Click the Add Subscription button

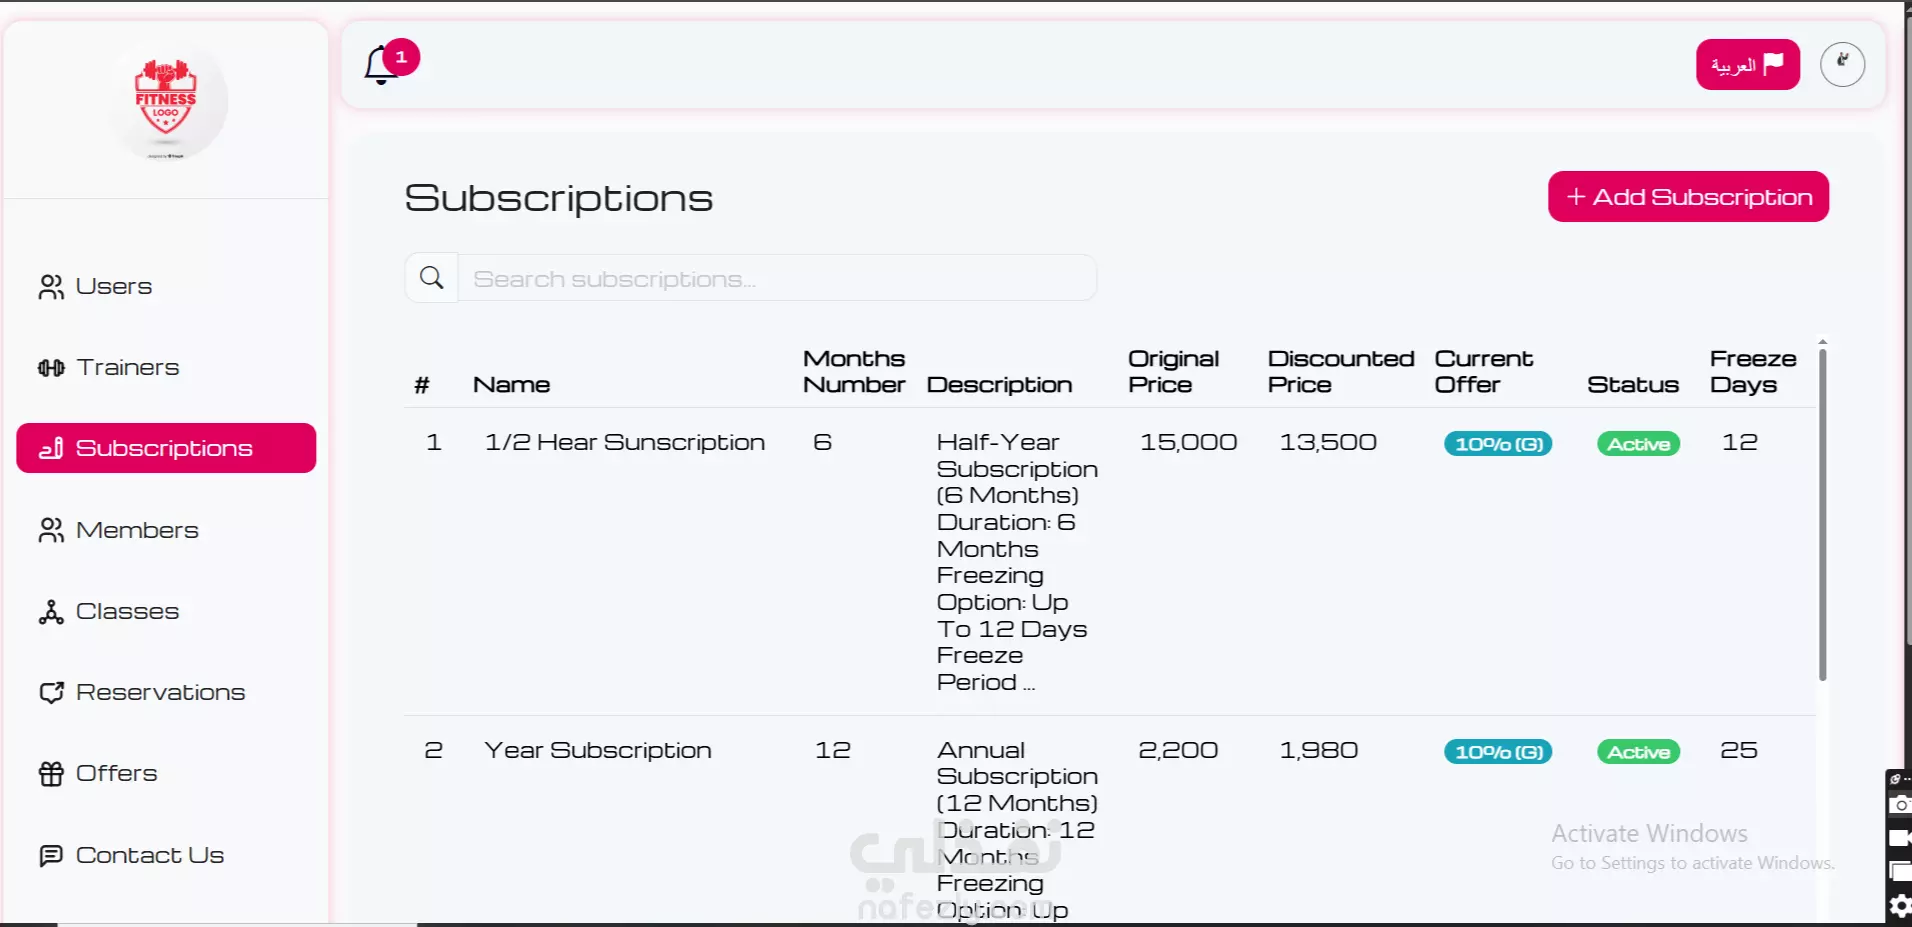(x=1688, y=197)
